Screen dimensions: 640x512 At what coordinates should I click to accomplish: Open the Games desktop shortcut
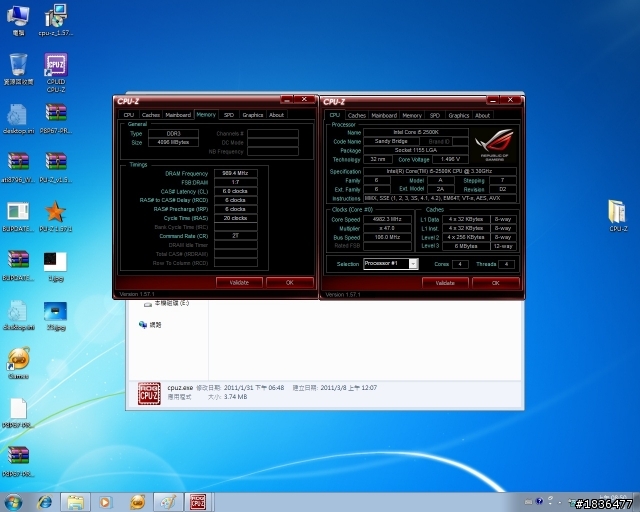[x=18, y=363]
